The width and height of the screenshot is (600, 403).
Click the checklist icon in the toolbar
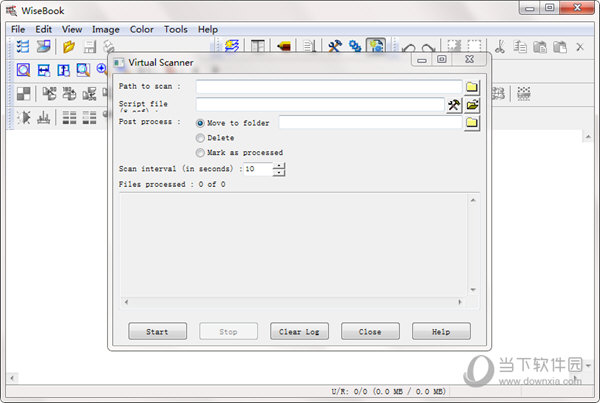pyautogui.click(x=23, y=47)
